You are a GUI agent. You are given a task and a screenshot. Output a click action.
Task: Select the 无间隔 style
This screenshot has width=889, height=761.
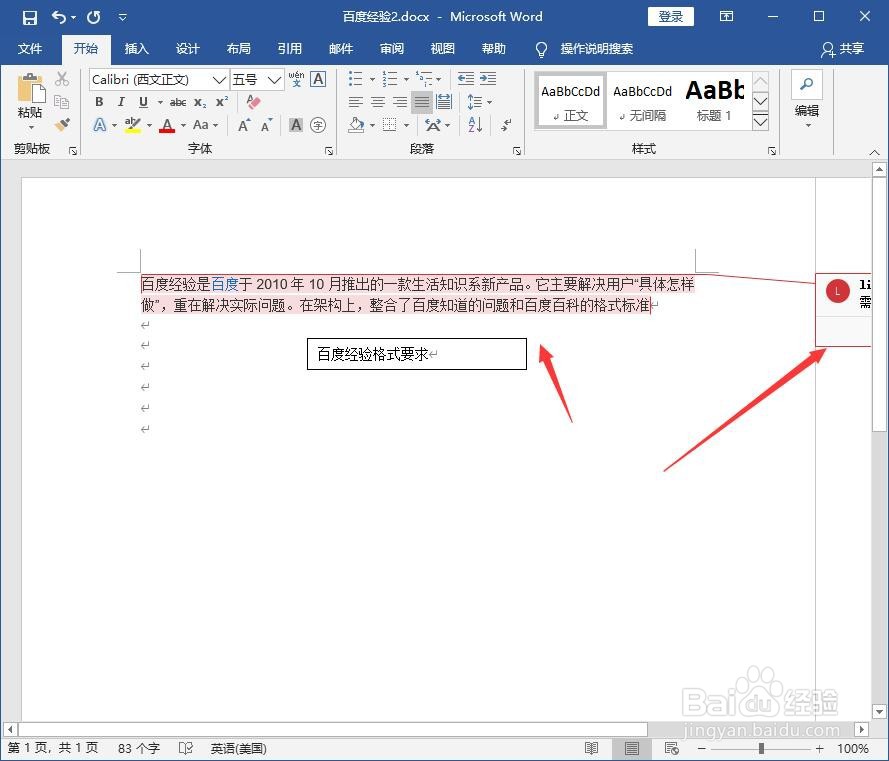pyautogui.click(x=642, y=101)
